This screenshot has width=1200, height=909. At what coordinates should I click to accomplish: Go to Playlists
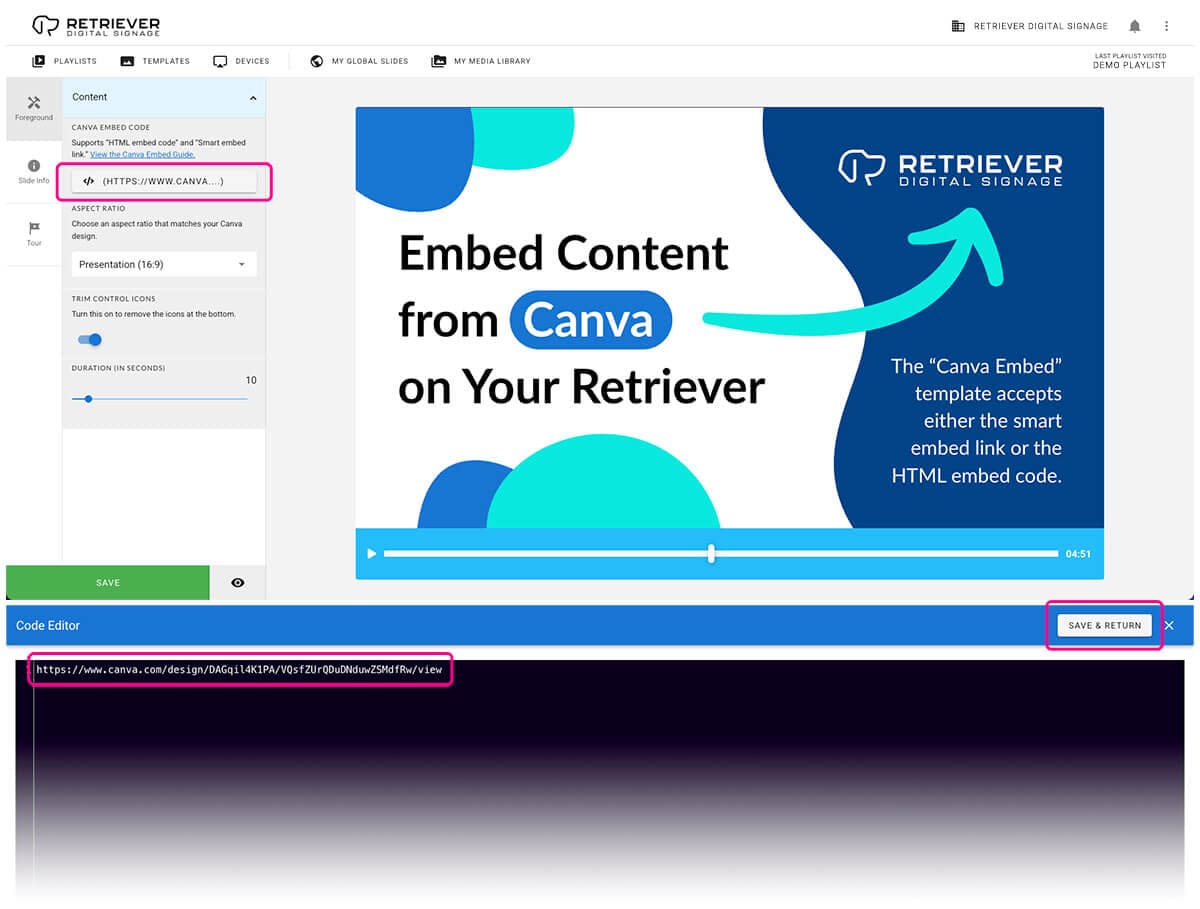(x=65, y=61)
